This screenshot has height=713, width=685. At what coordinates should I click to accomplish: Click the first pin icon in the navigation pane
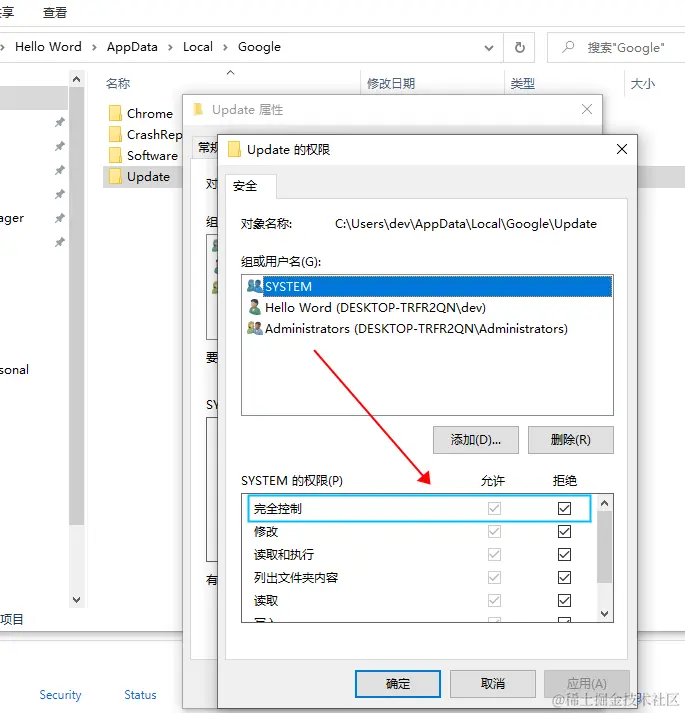(60, 122)
